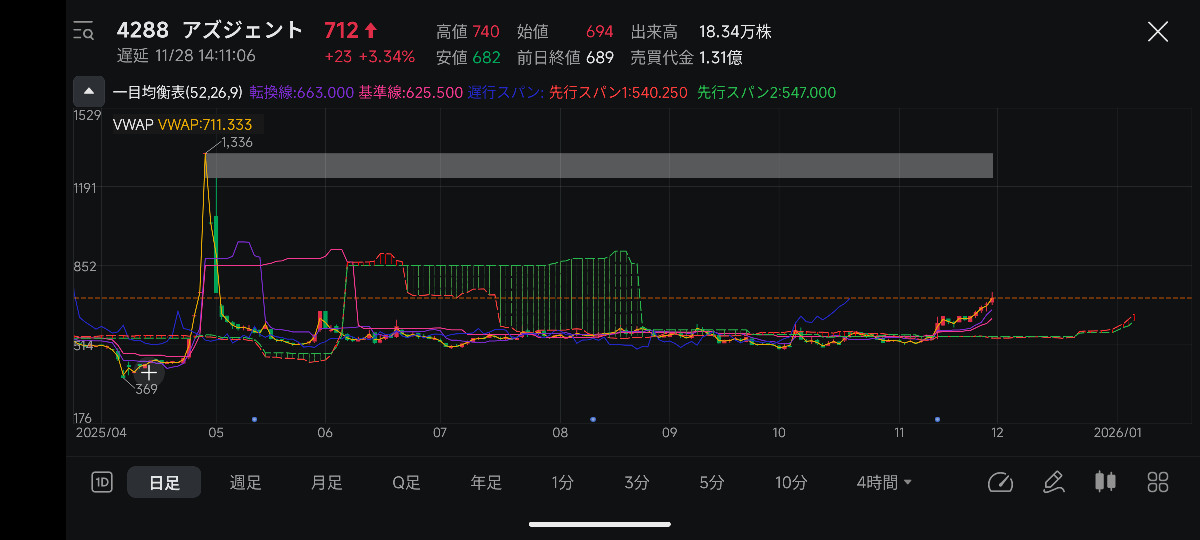Switch to the Q足 quarterly tab

pyautogui.click(x=406, y=483)
